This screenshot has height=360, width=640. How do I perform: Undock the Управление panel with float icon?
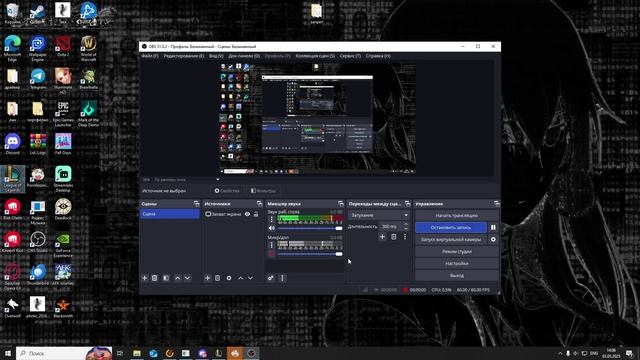point(496,203)
